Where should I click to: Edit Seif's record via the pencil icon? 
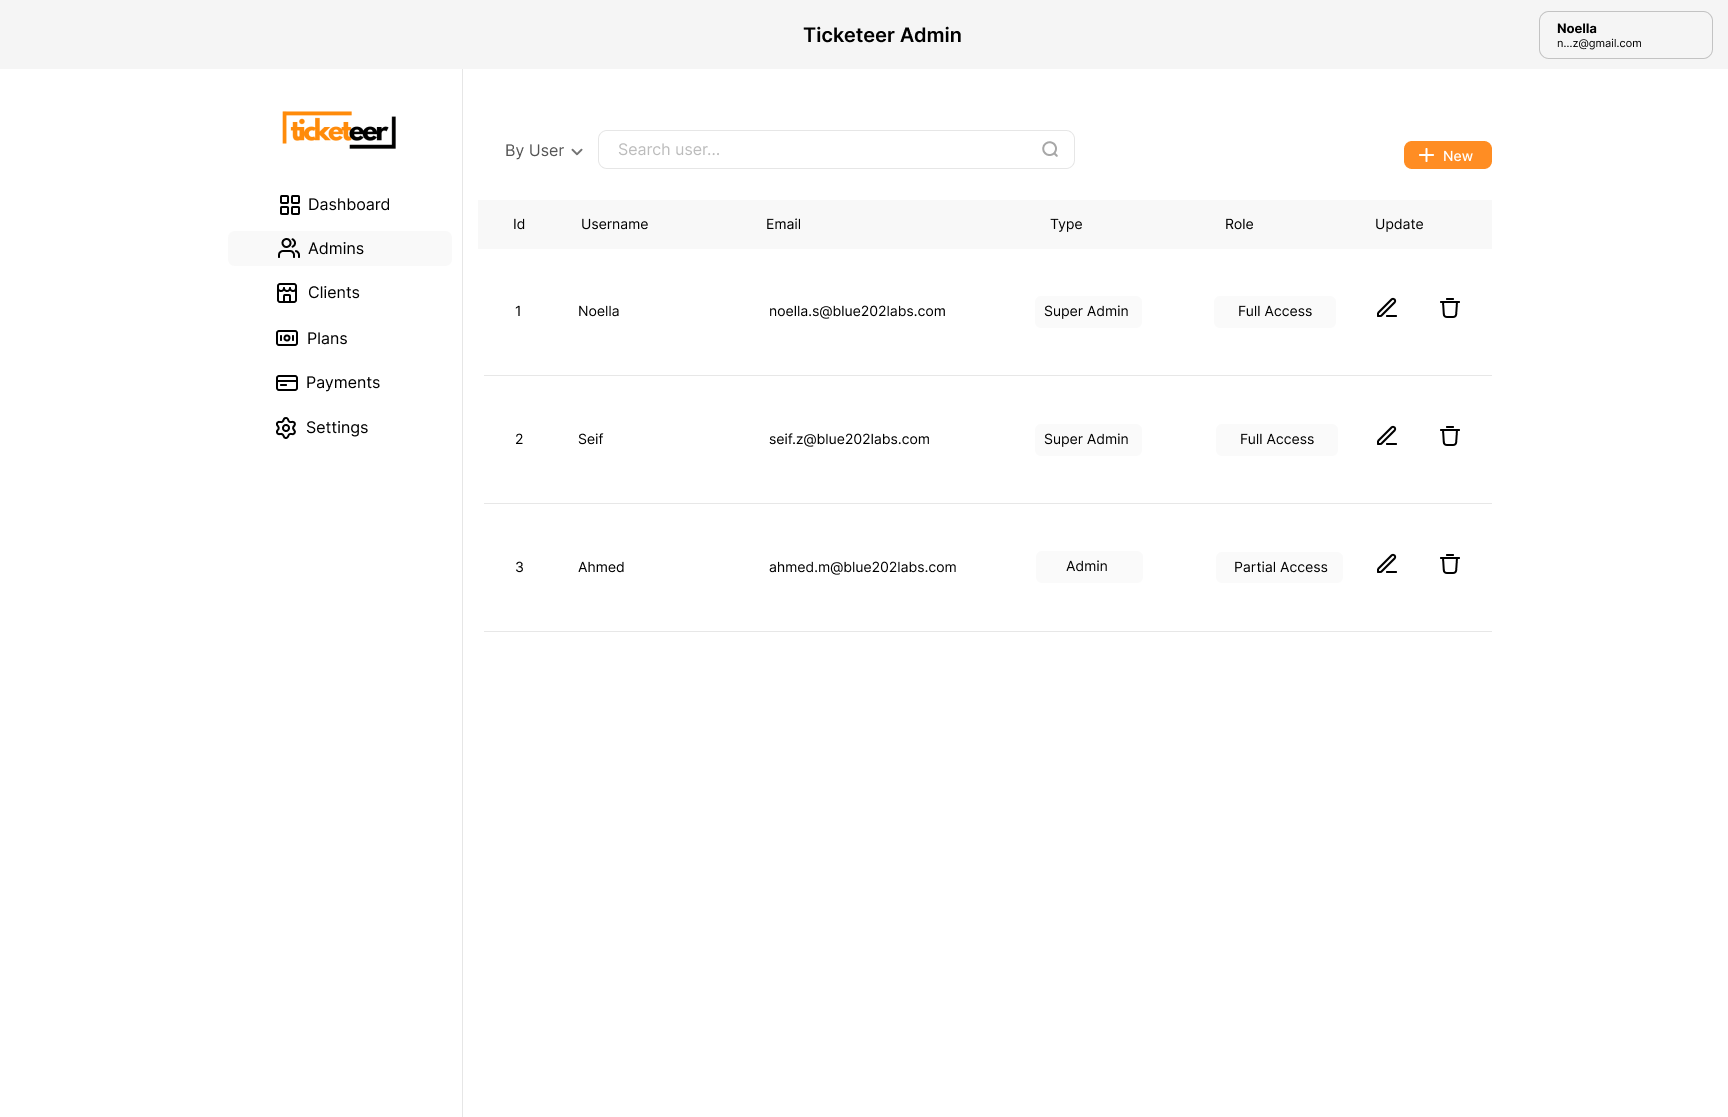click(1386, 436)
